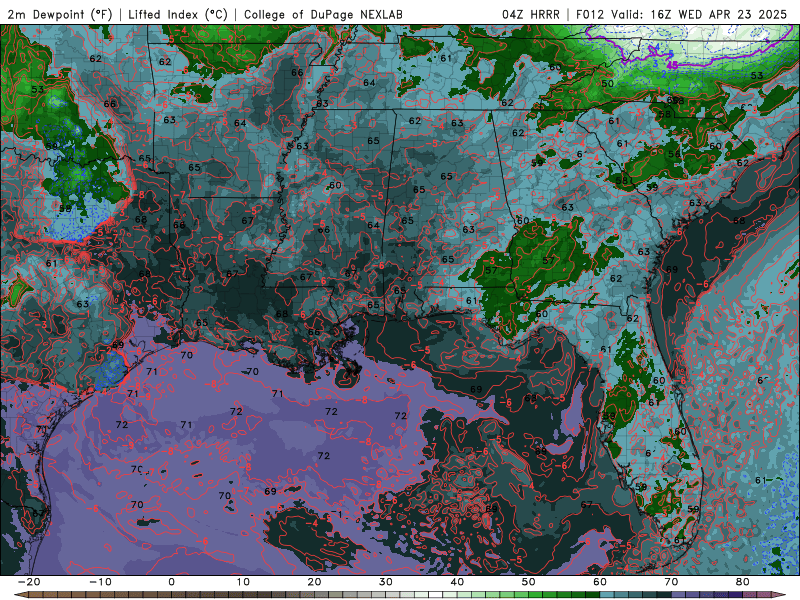Click the 10 label on the color scale

243,582
